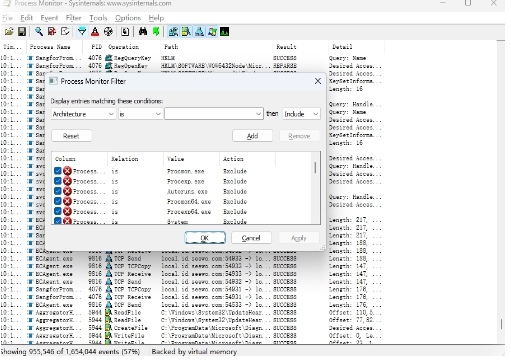Toggle Autoscroll in the toolbar
Image resolution: width=511 pixels, height=363 pixels.
click(52, 32)
